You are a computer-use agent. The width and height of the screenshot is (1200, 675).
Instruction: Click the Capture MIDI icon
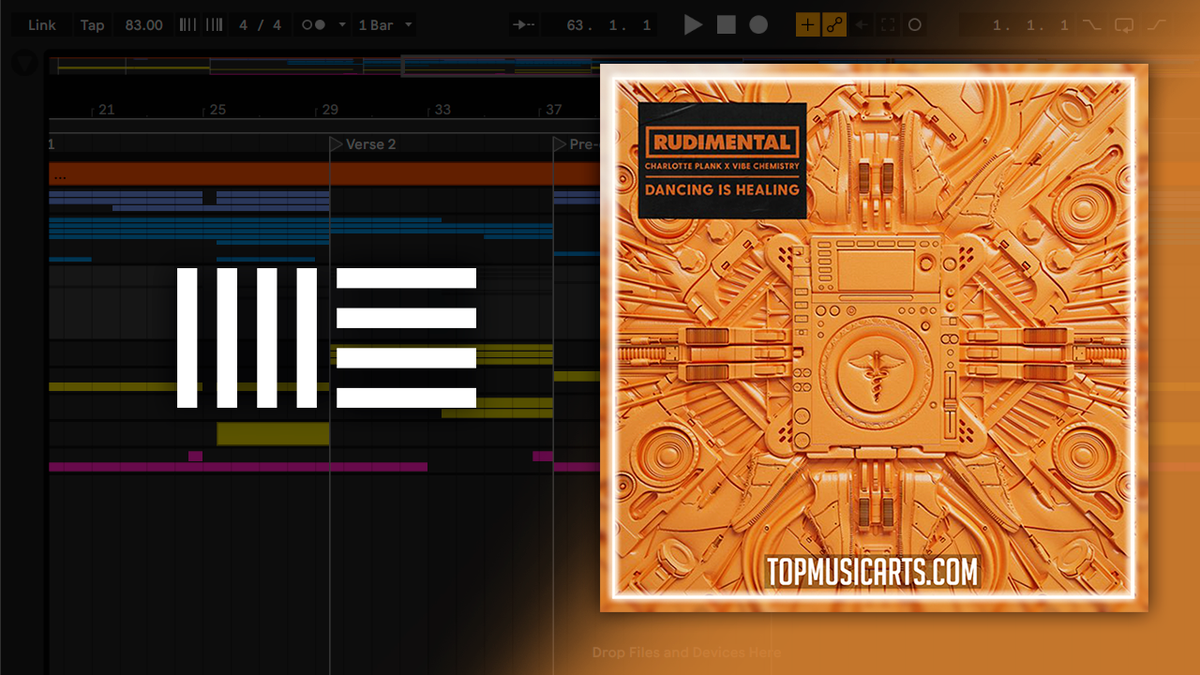click(887, 25)
